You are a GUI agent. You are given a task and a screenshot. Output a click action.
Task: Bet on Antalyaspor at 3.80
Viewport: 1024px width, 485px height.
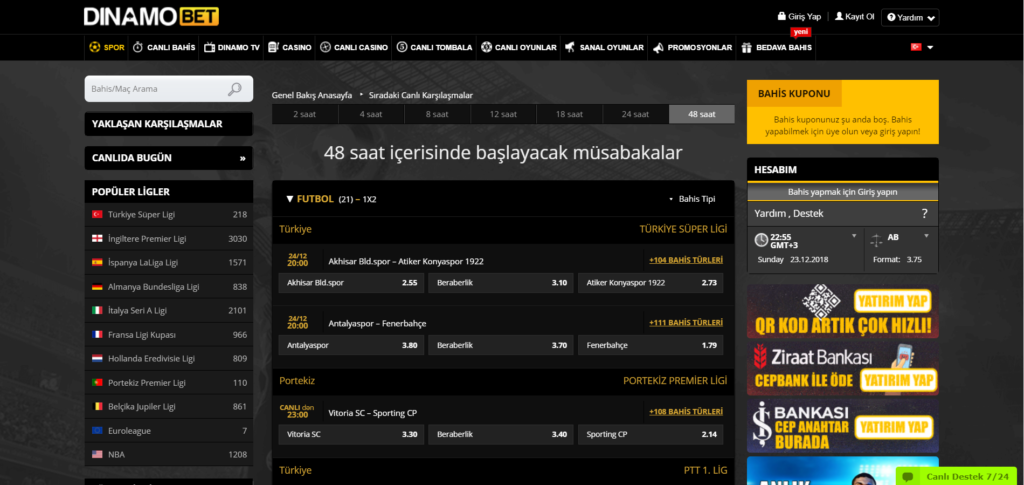point(351,345)
